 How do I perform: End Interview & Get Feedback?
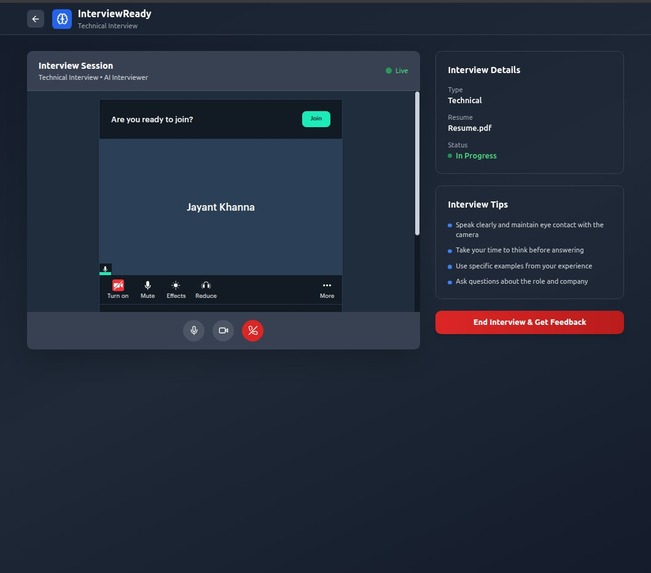(x=529, y=322)
